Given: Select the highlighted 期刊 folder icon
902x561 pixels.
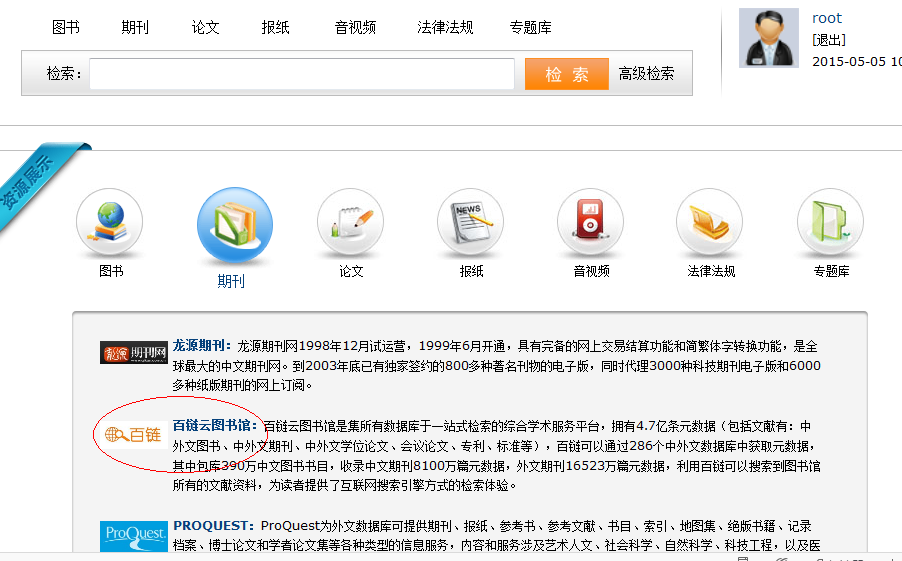Looking at the screenshot, I should click(235, 226).
